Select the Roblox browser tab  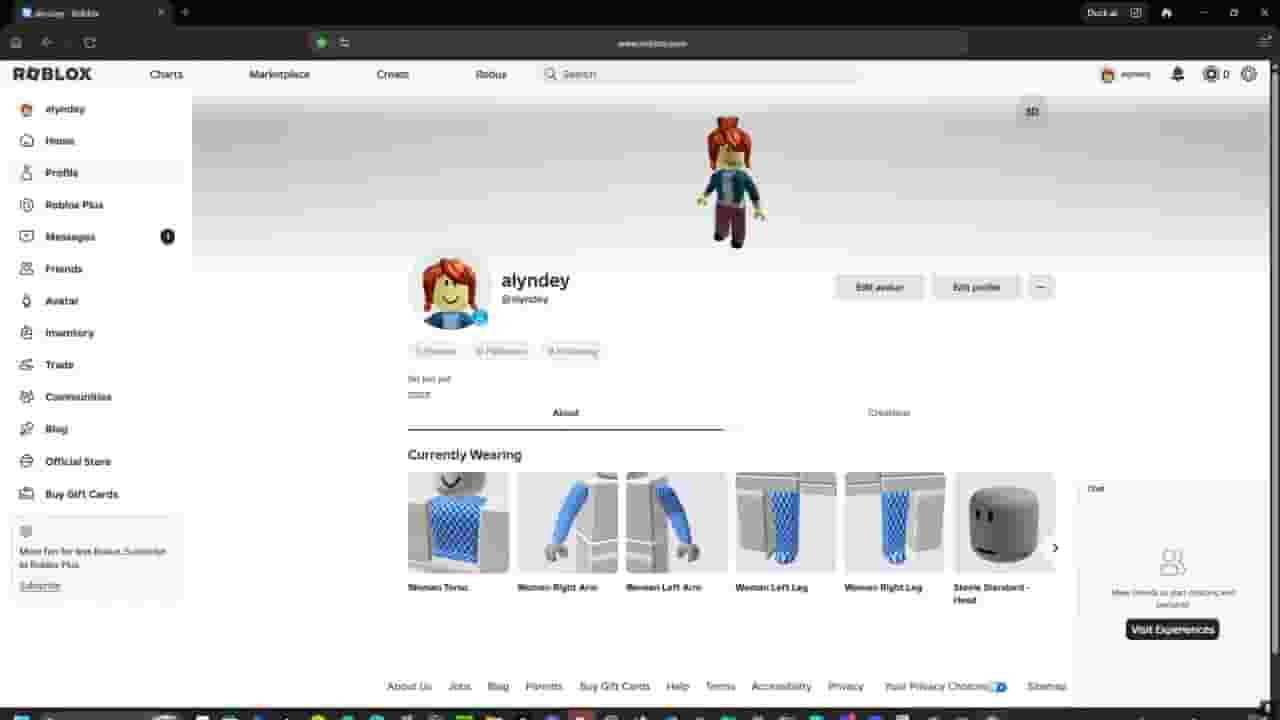[x=92, y=13]
